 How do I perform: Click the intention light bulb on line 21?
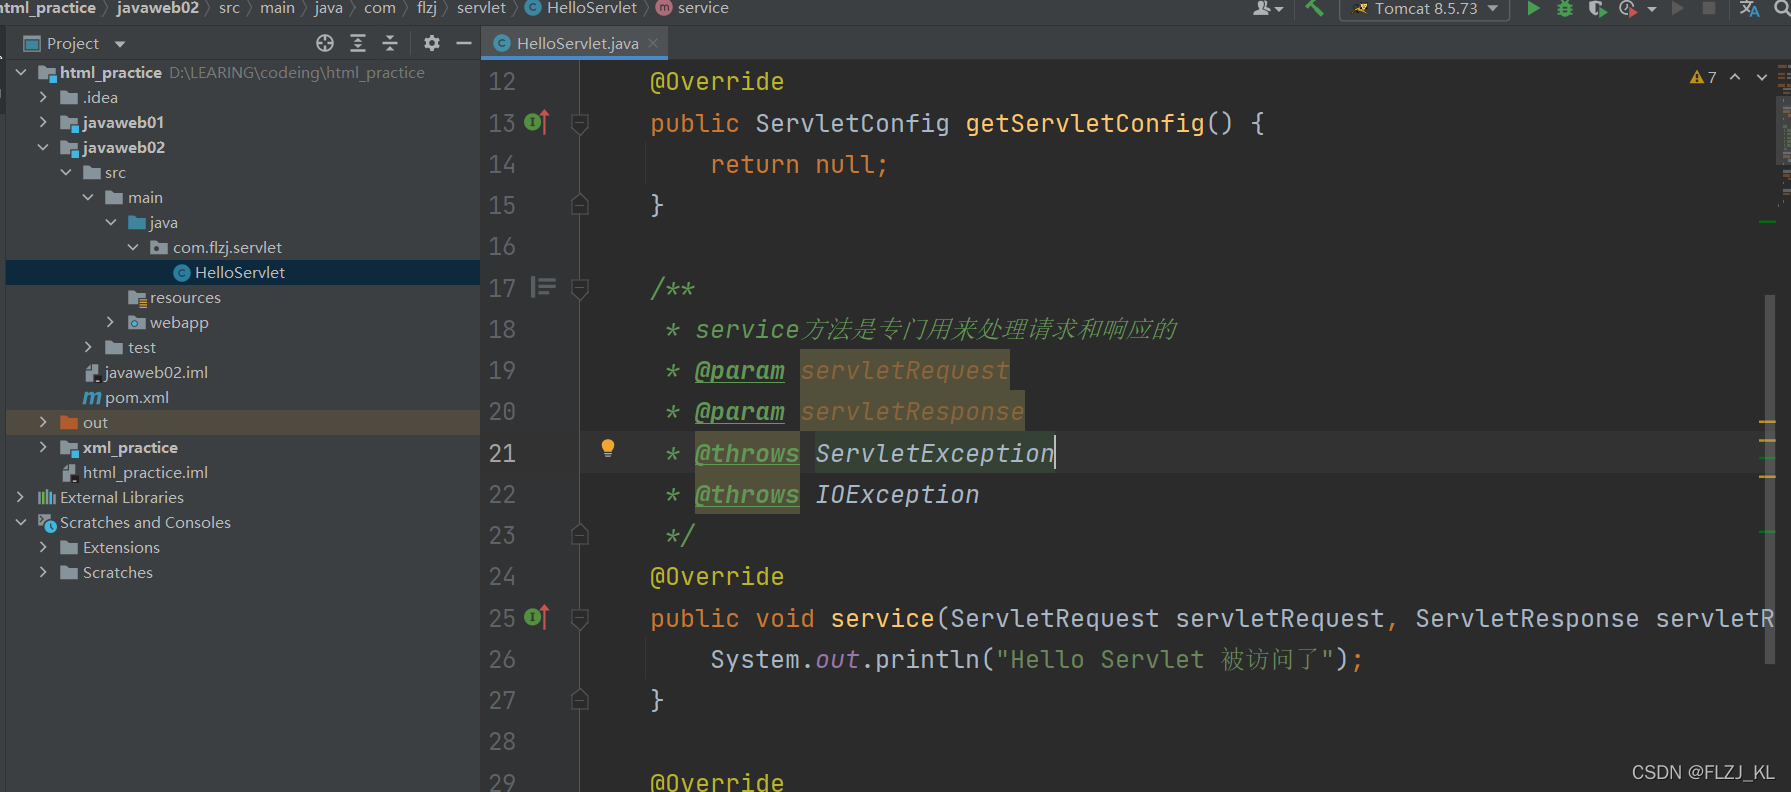pyautogui.click(x=607, y=448)
